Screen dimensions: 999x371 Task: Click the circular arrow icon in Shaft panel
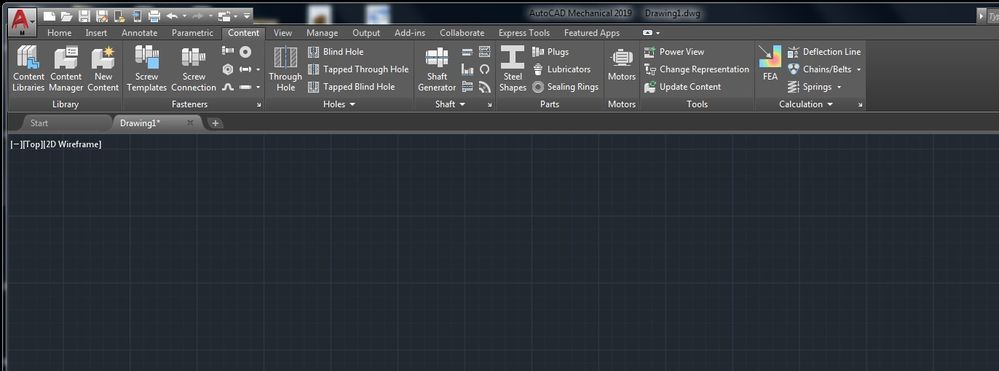coord(485,69)
